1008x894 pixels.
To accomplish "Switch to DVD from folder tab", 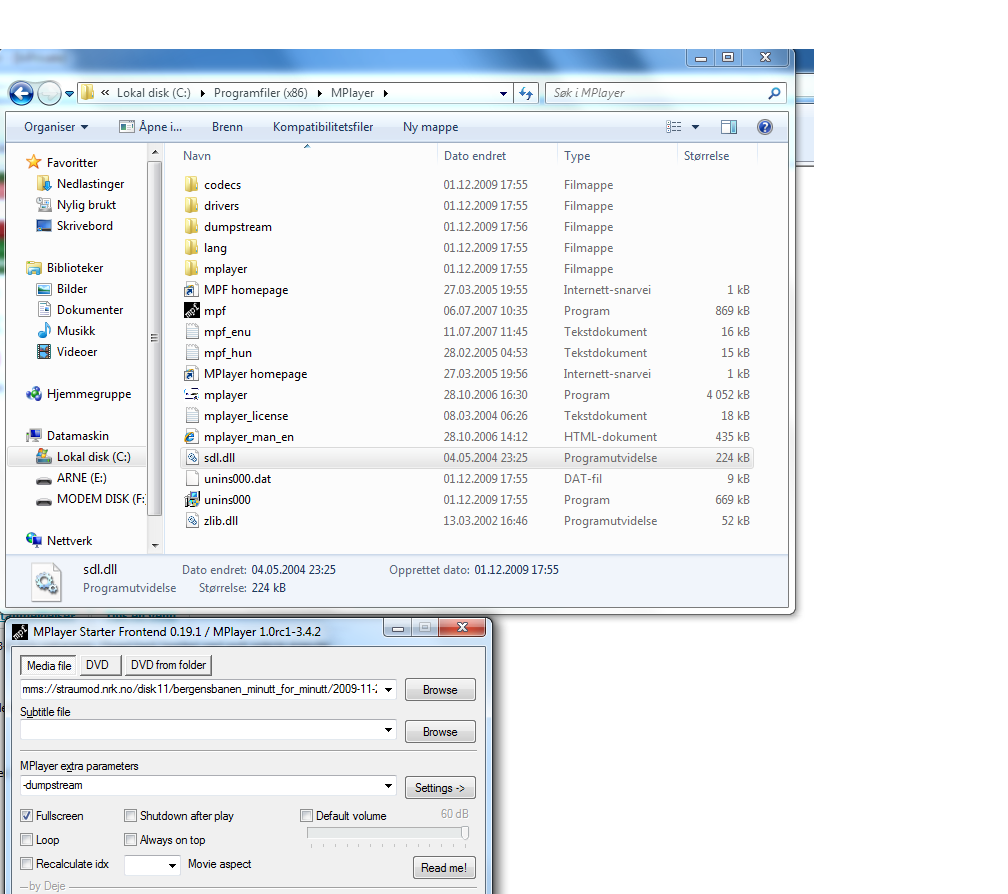I will [x=168, y=665].
